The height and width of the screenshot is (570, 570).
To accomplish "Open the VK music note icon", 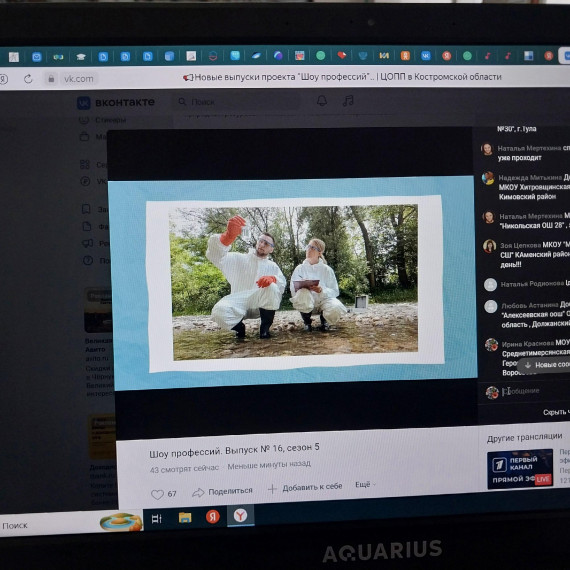I will pos(348,101).
